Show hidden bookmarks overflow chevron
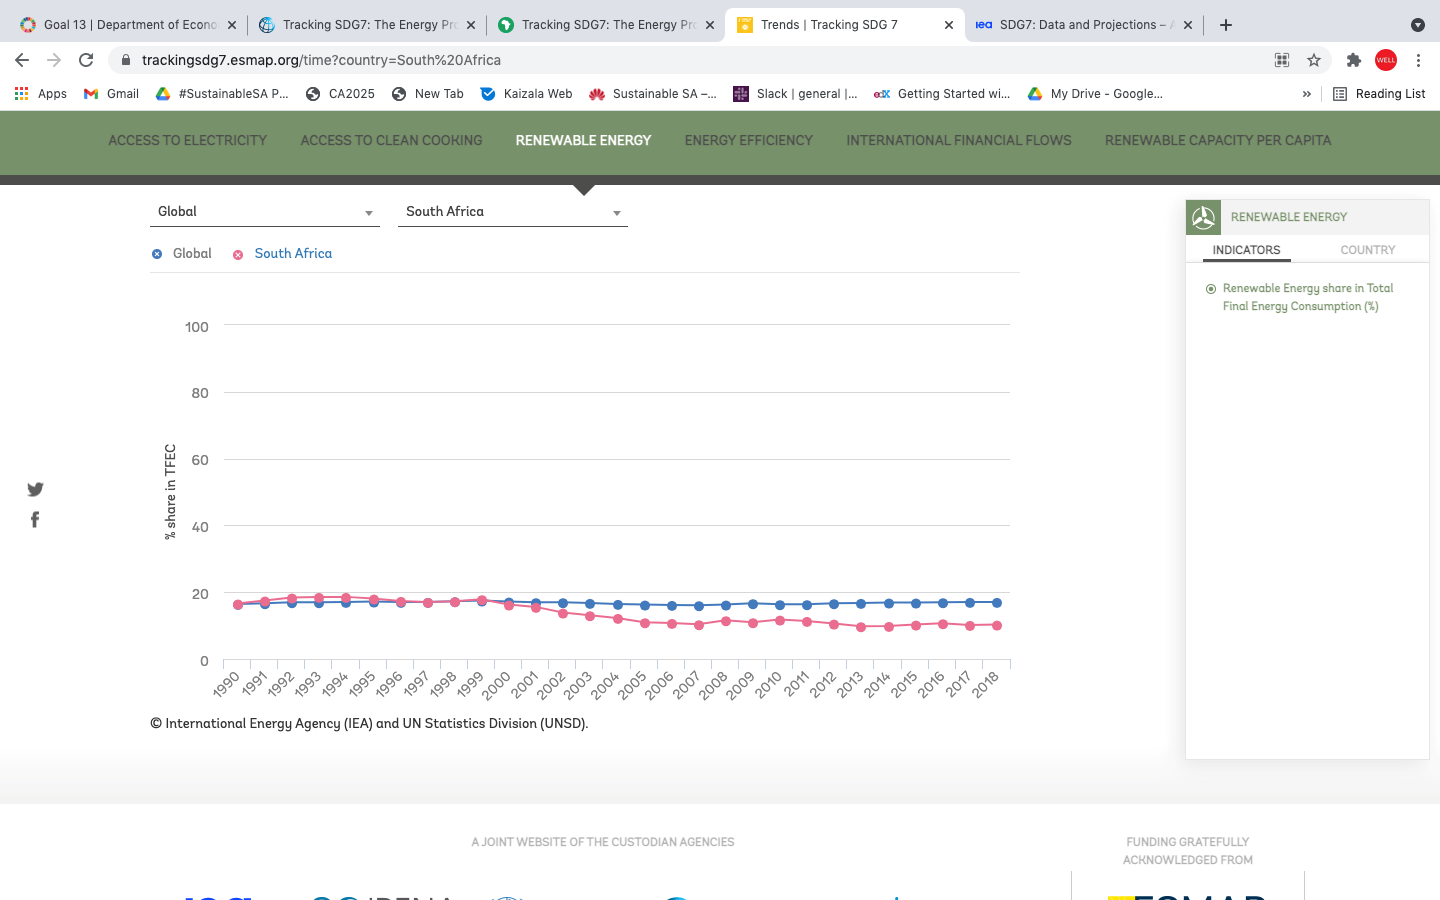Viewport: 1440px width, 900px height. [1306, 94]
